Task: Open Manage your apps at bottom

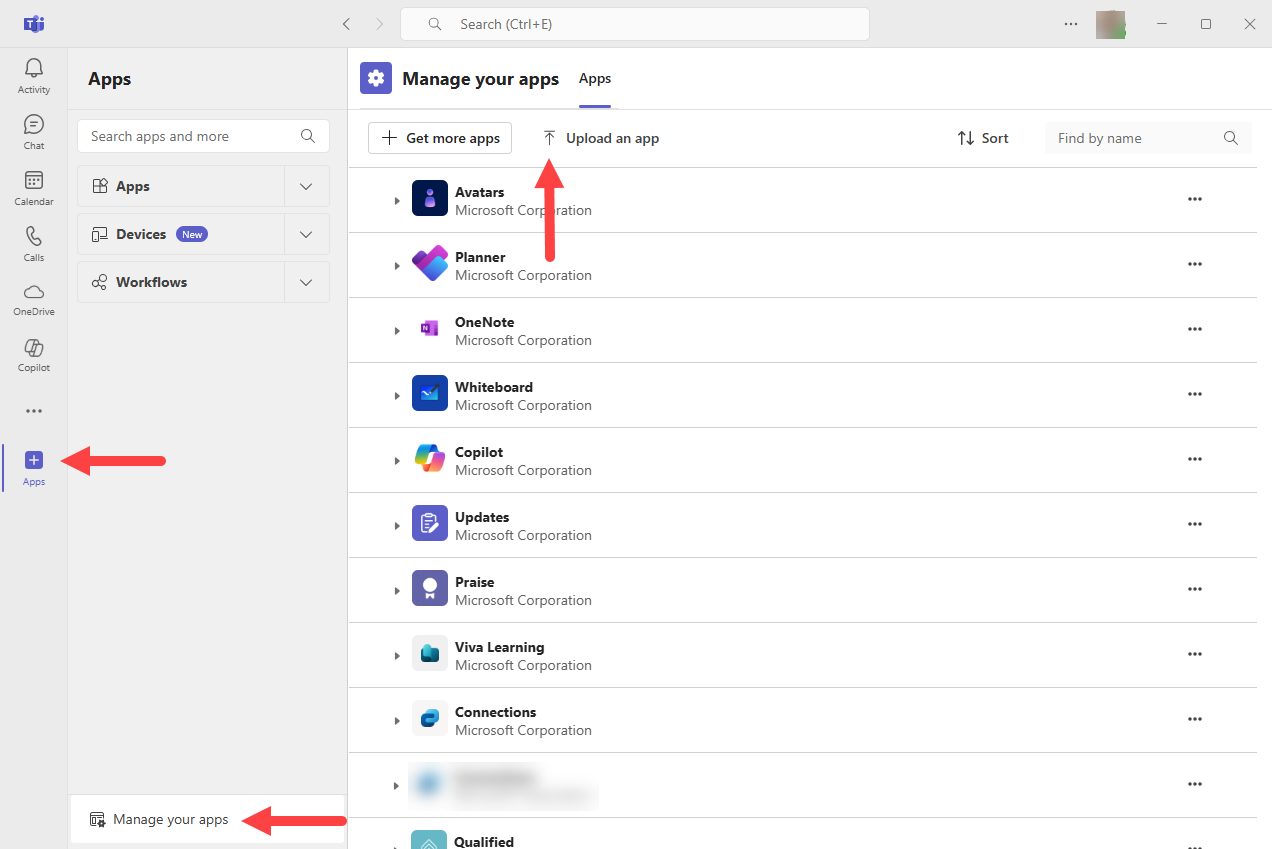Action: [208, 819]
